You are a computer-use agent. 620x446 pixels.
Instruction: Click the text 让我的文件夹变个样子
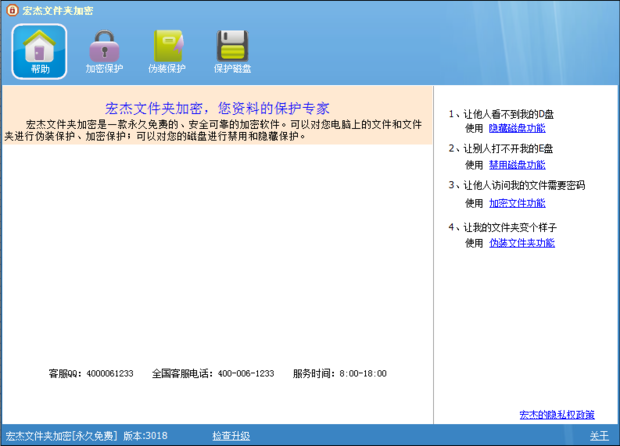(510, 227)
